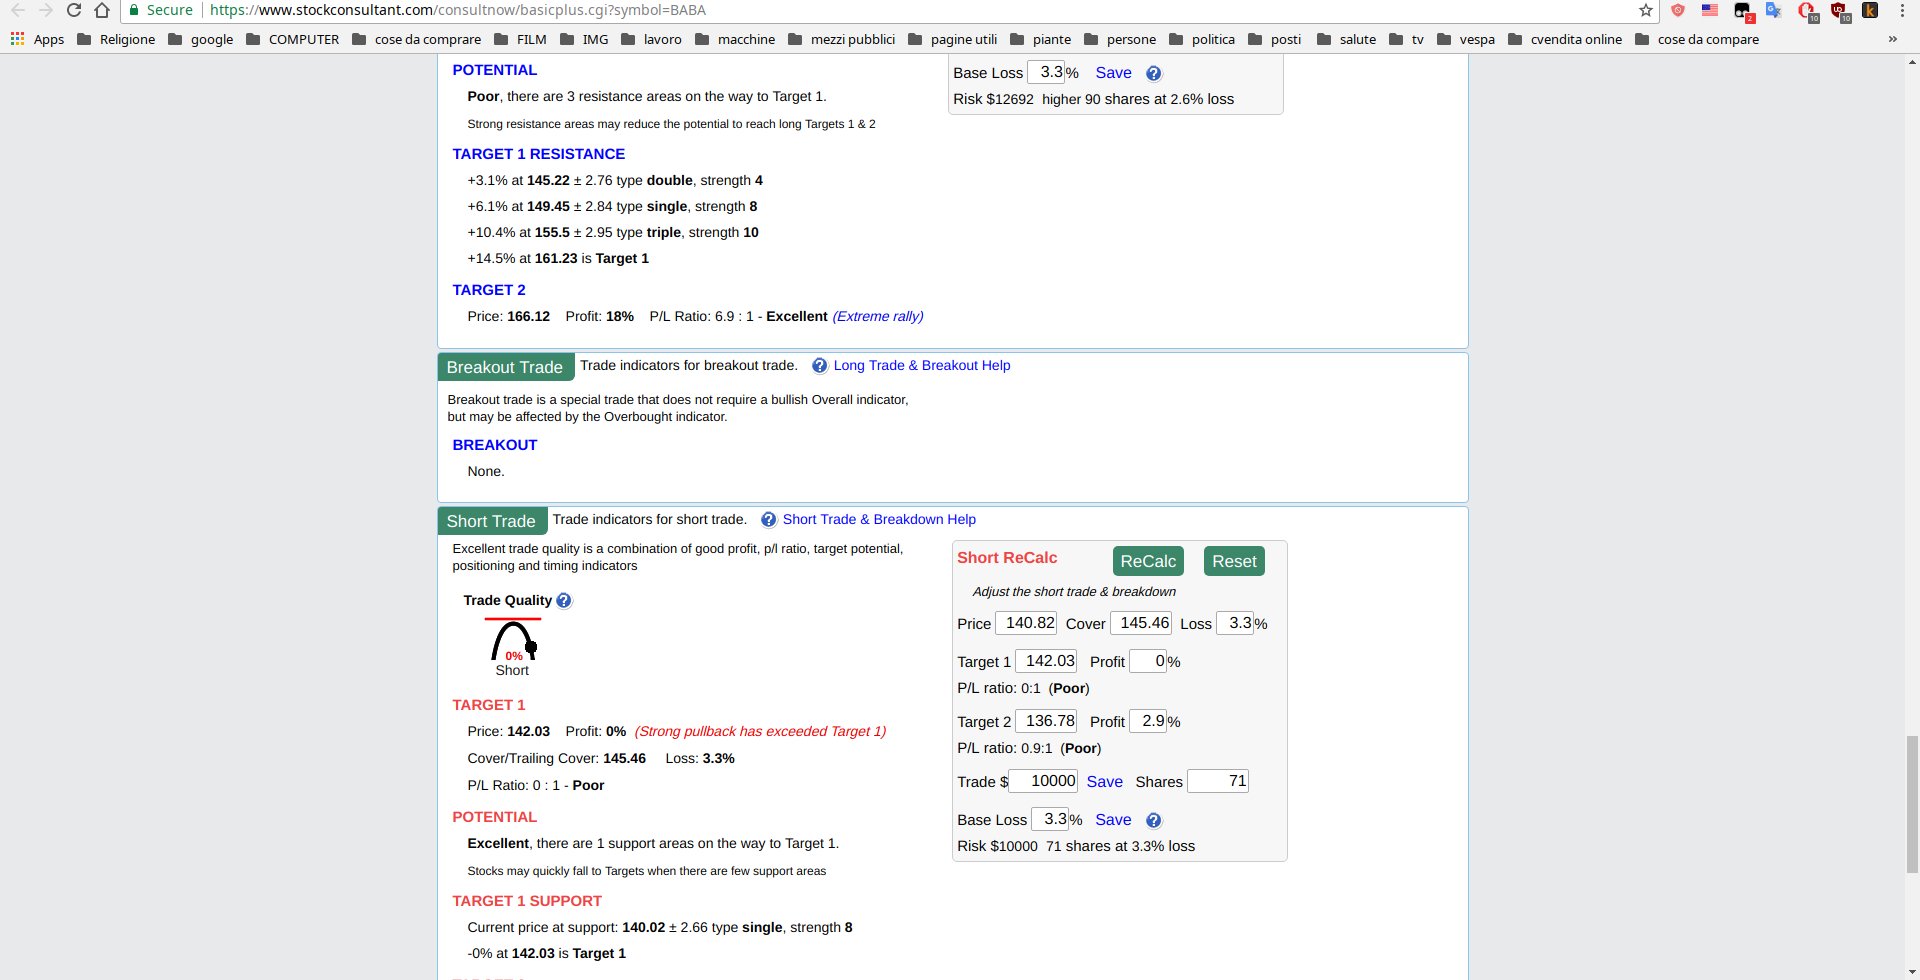Open the COMPUTER bookmarks folder
1920x980 pixels.
293,39
